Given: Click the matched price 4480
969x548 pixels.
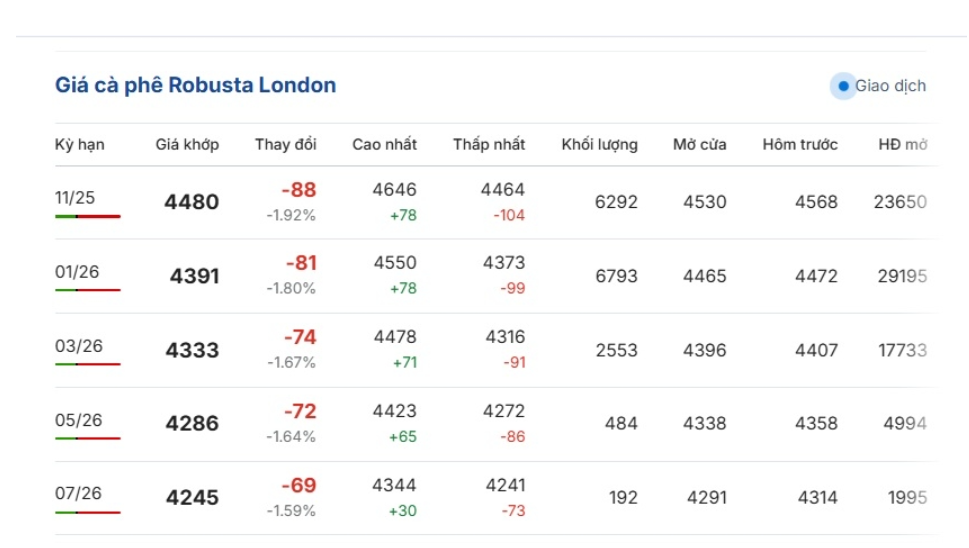Looking at the screenshot, I should (191, 202).
